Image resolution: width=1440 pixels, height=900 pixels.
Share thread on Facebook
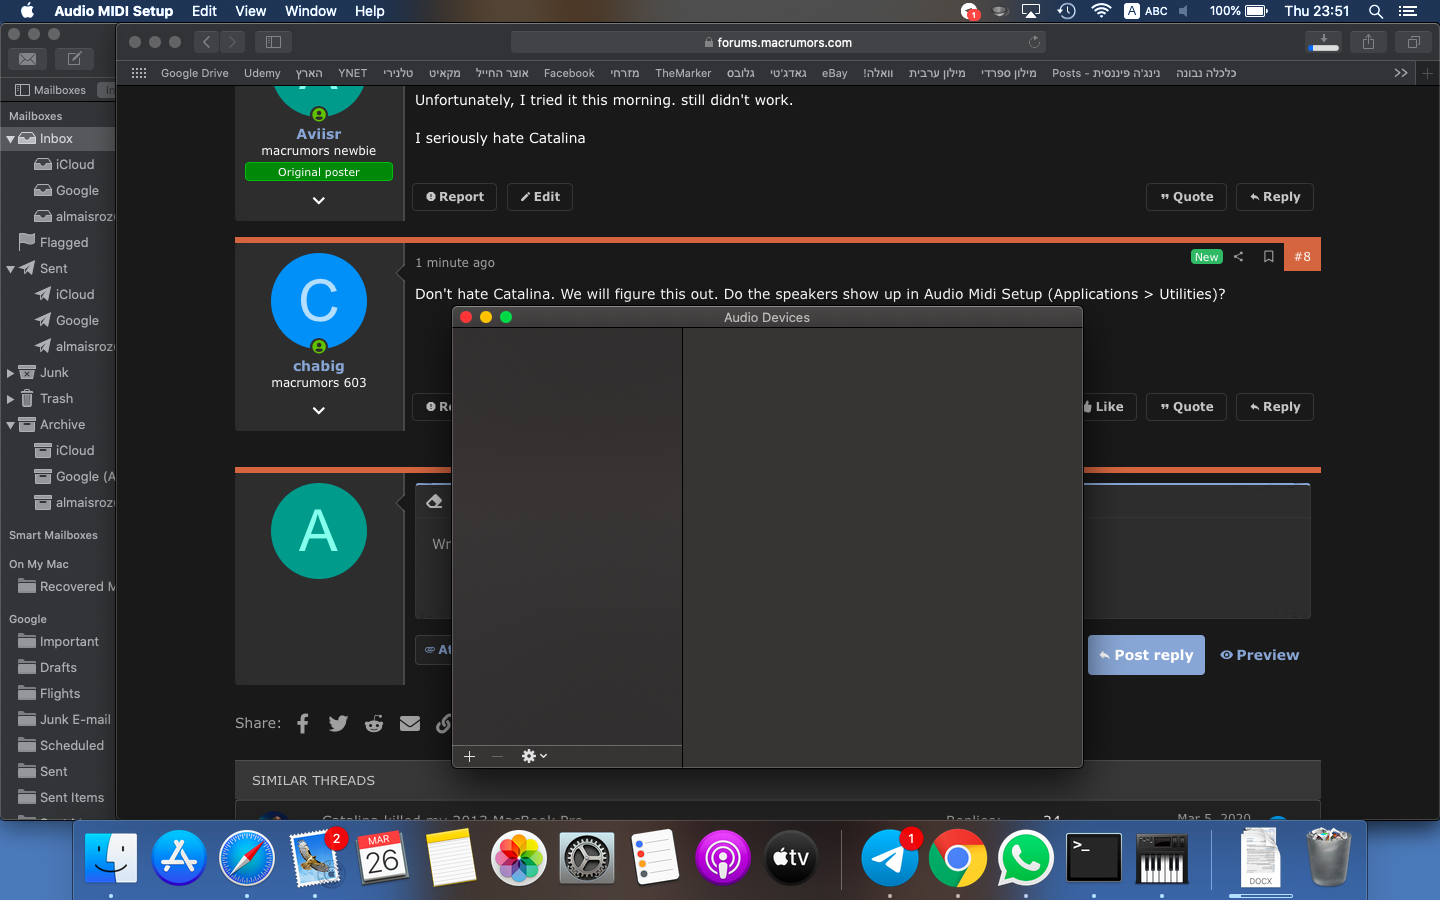303,723
